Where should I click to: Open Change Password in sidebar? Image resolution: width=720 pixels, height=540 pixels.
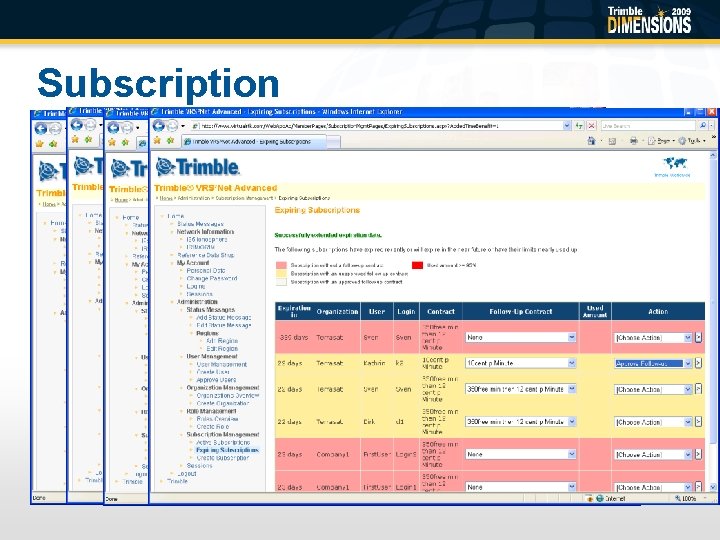click(211, 278)
